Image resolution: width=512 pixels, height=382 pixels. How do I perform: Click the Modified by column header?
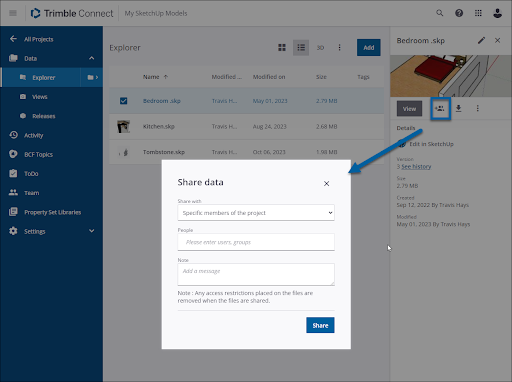coord(227,77)
